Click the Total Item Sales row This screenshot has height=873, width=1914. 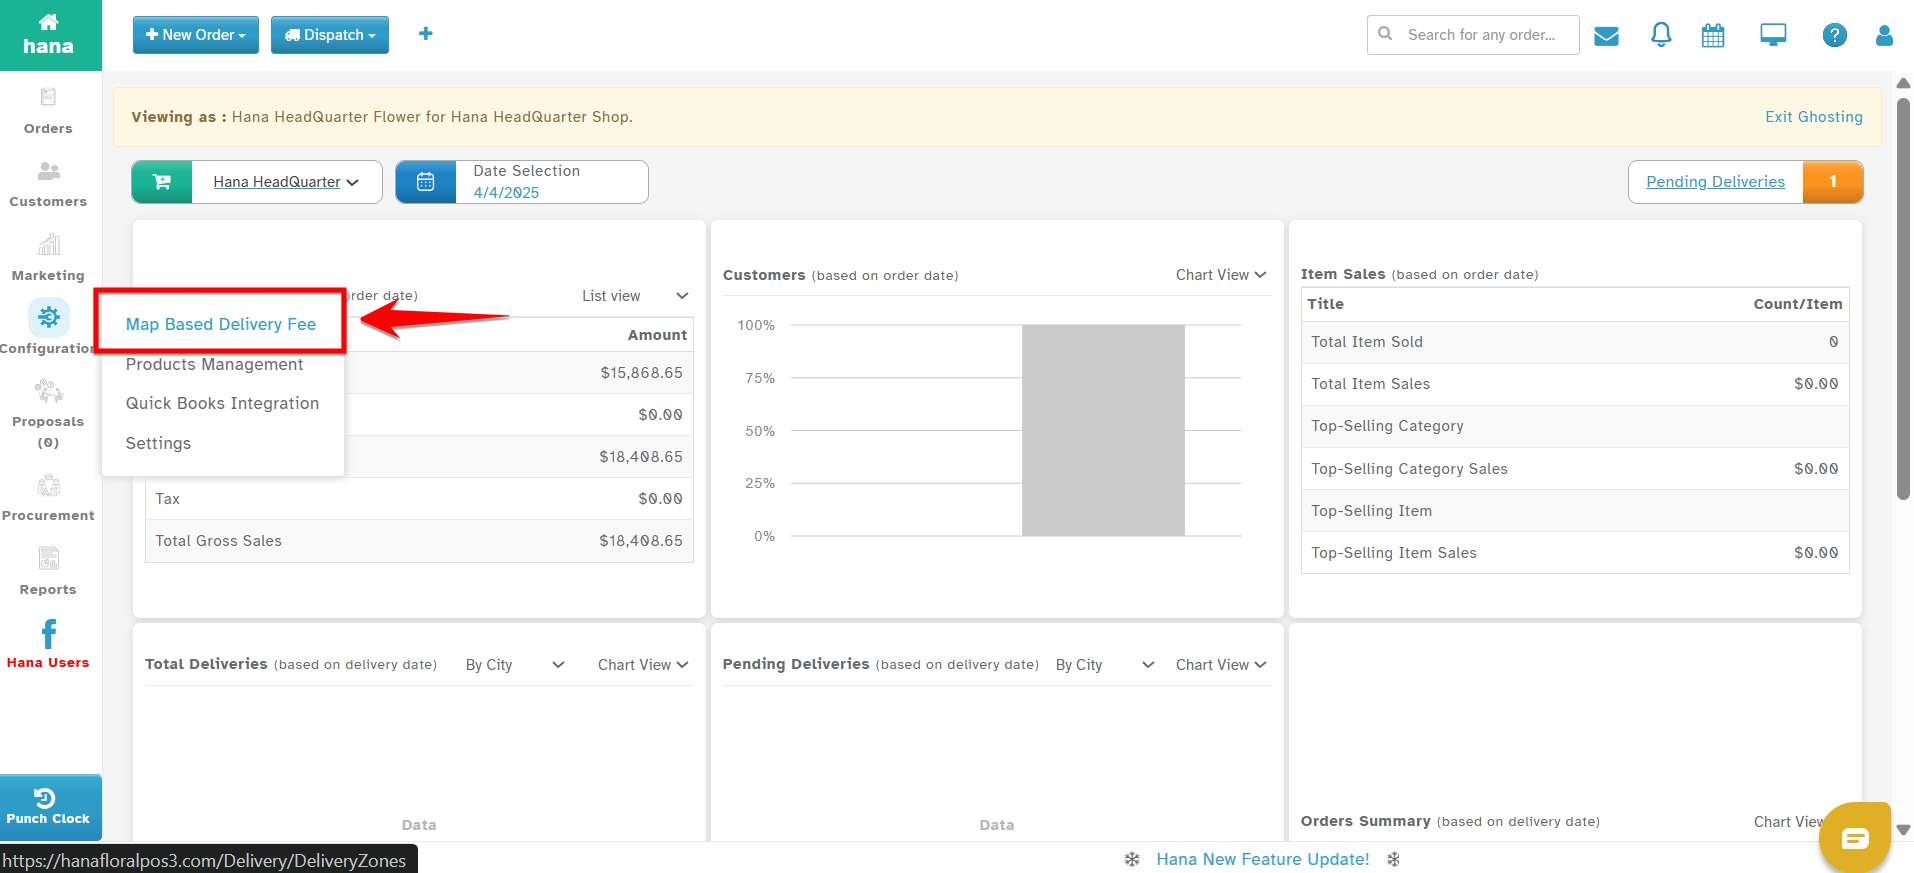pyautogui.click(x=1574, y=384)
